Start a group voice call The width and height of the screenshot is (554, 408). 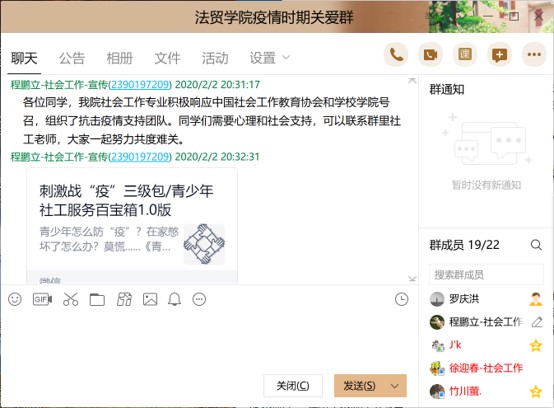[x=396, y=55]
